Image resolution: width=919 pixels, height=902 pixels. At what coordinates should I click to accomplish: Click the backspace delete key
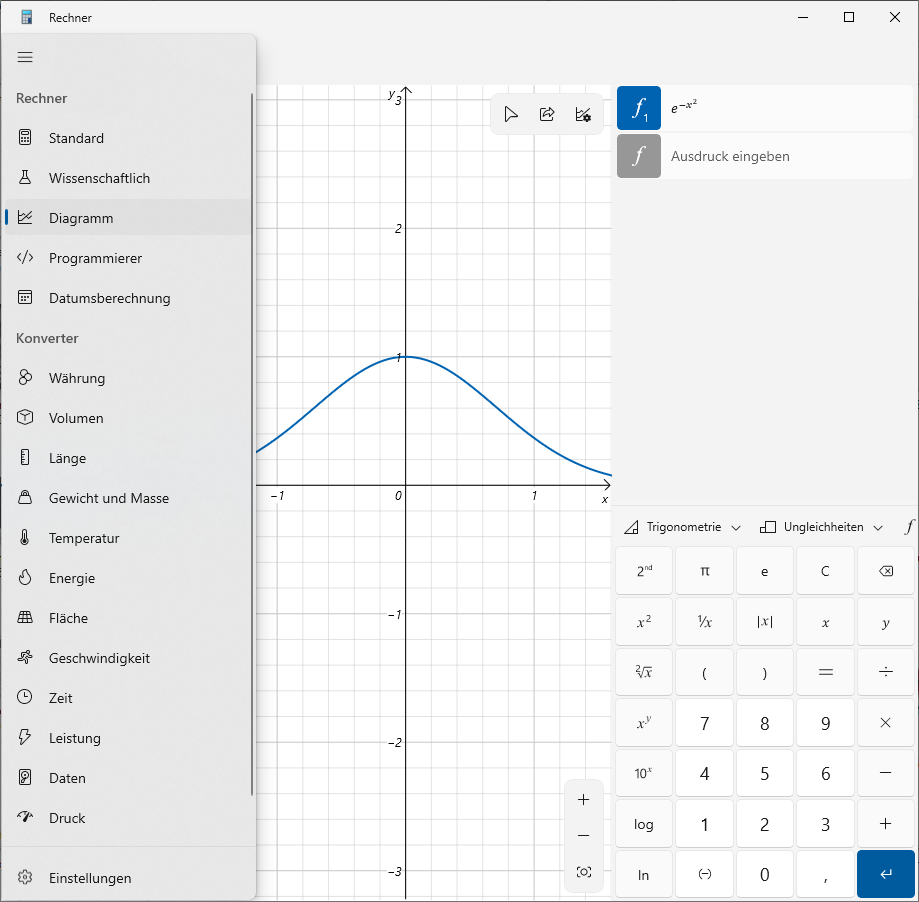click(x=886, y=571)
